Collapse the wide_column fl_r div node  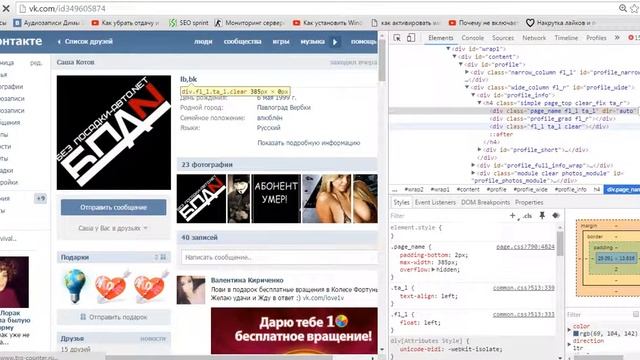[467, 87]
